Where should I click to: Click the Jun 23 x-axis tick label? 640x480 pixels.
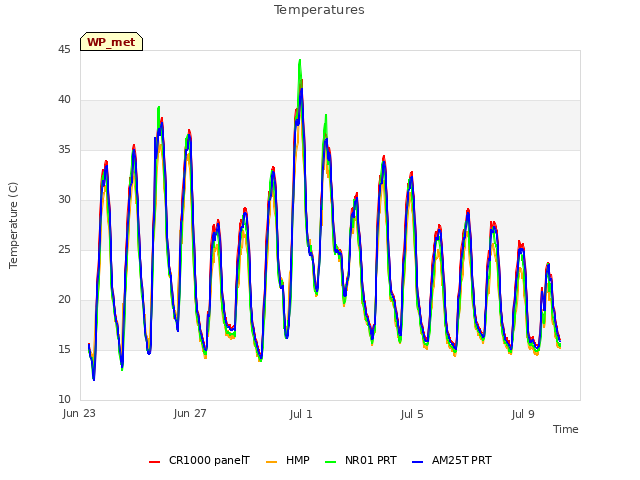click(79, 414)
